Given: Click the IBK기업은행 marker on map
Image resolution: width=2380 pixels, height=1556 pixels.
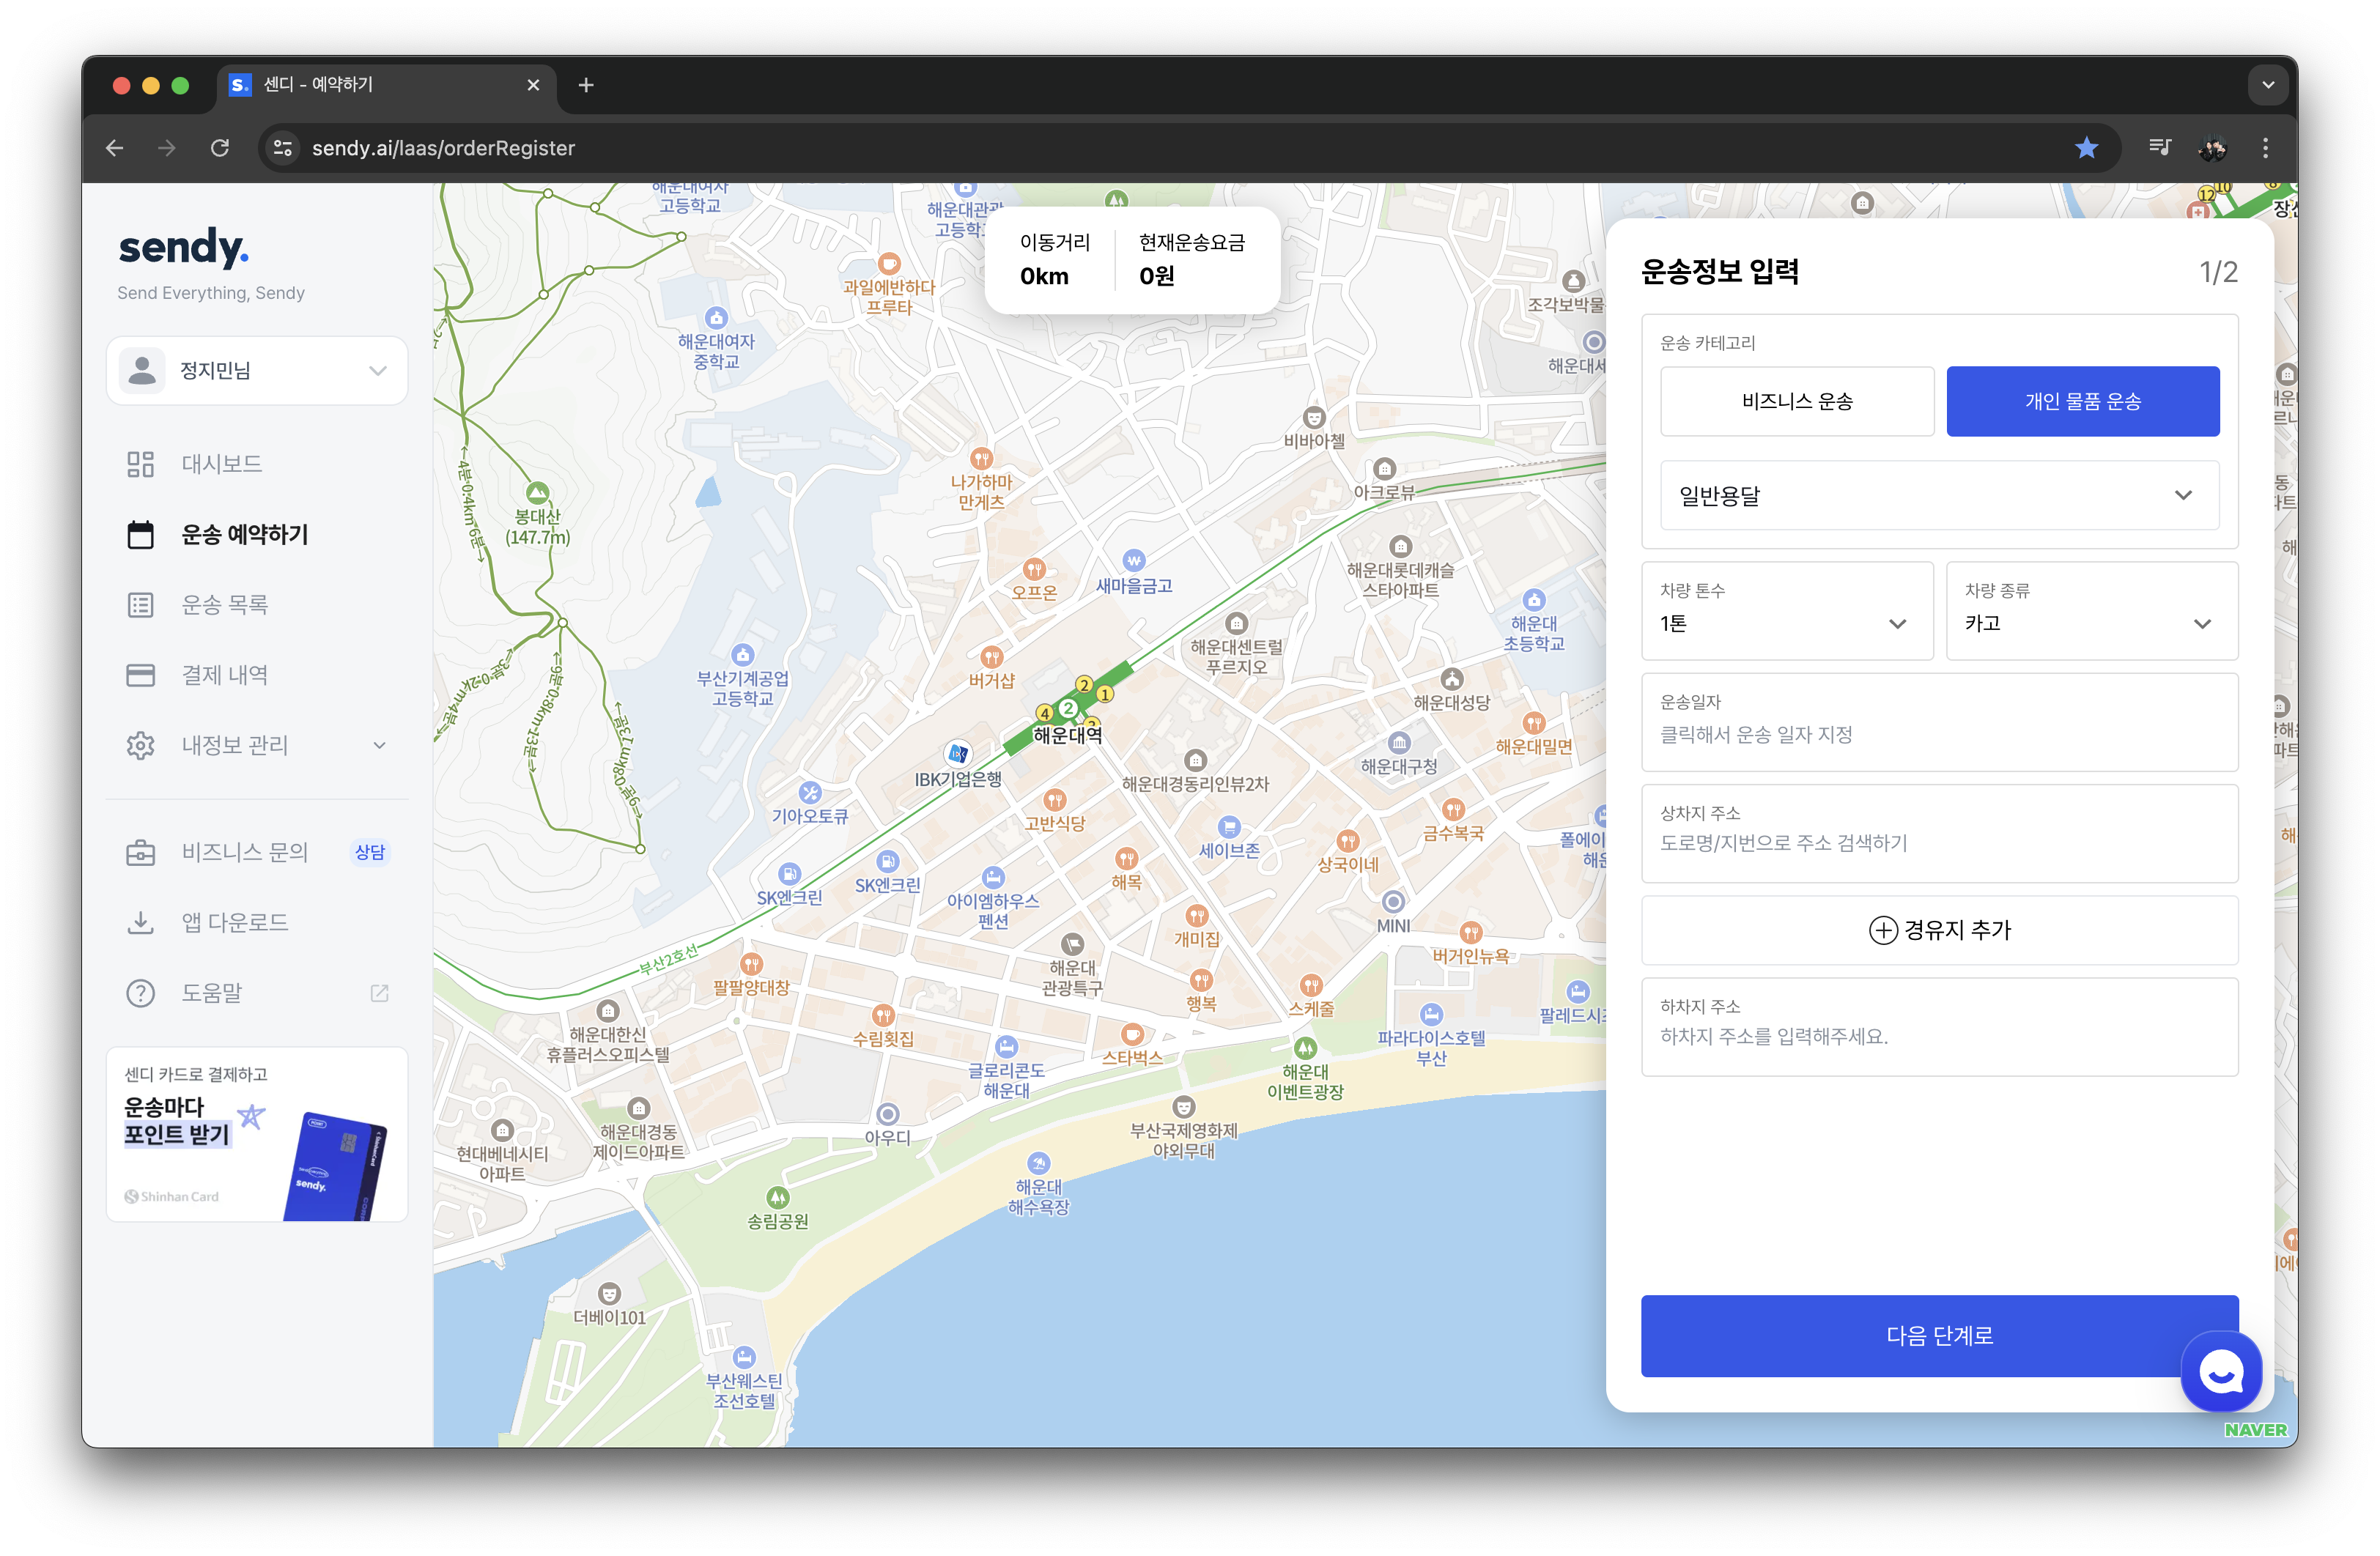Looking at the screenshot, I should point(957,754).
